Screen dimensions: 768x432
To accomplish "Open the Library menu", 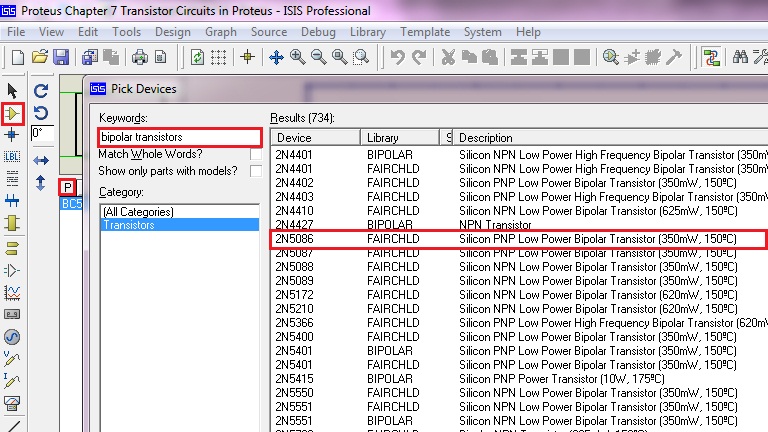I will pyautogui.click(x=368, y=32).
